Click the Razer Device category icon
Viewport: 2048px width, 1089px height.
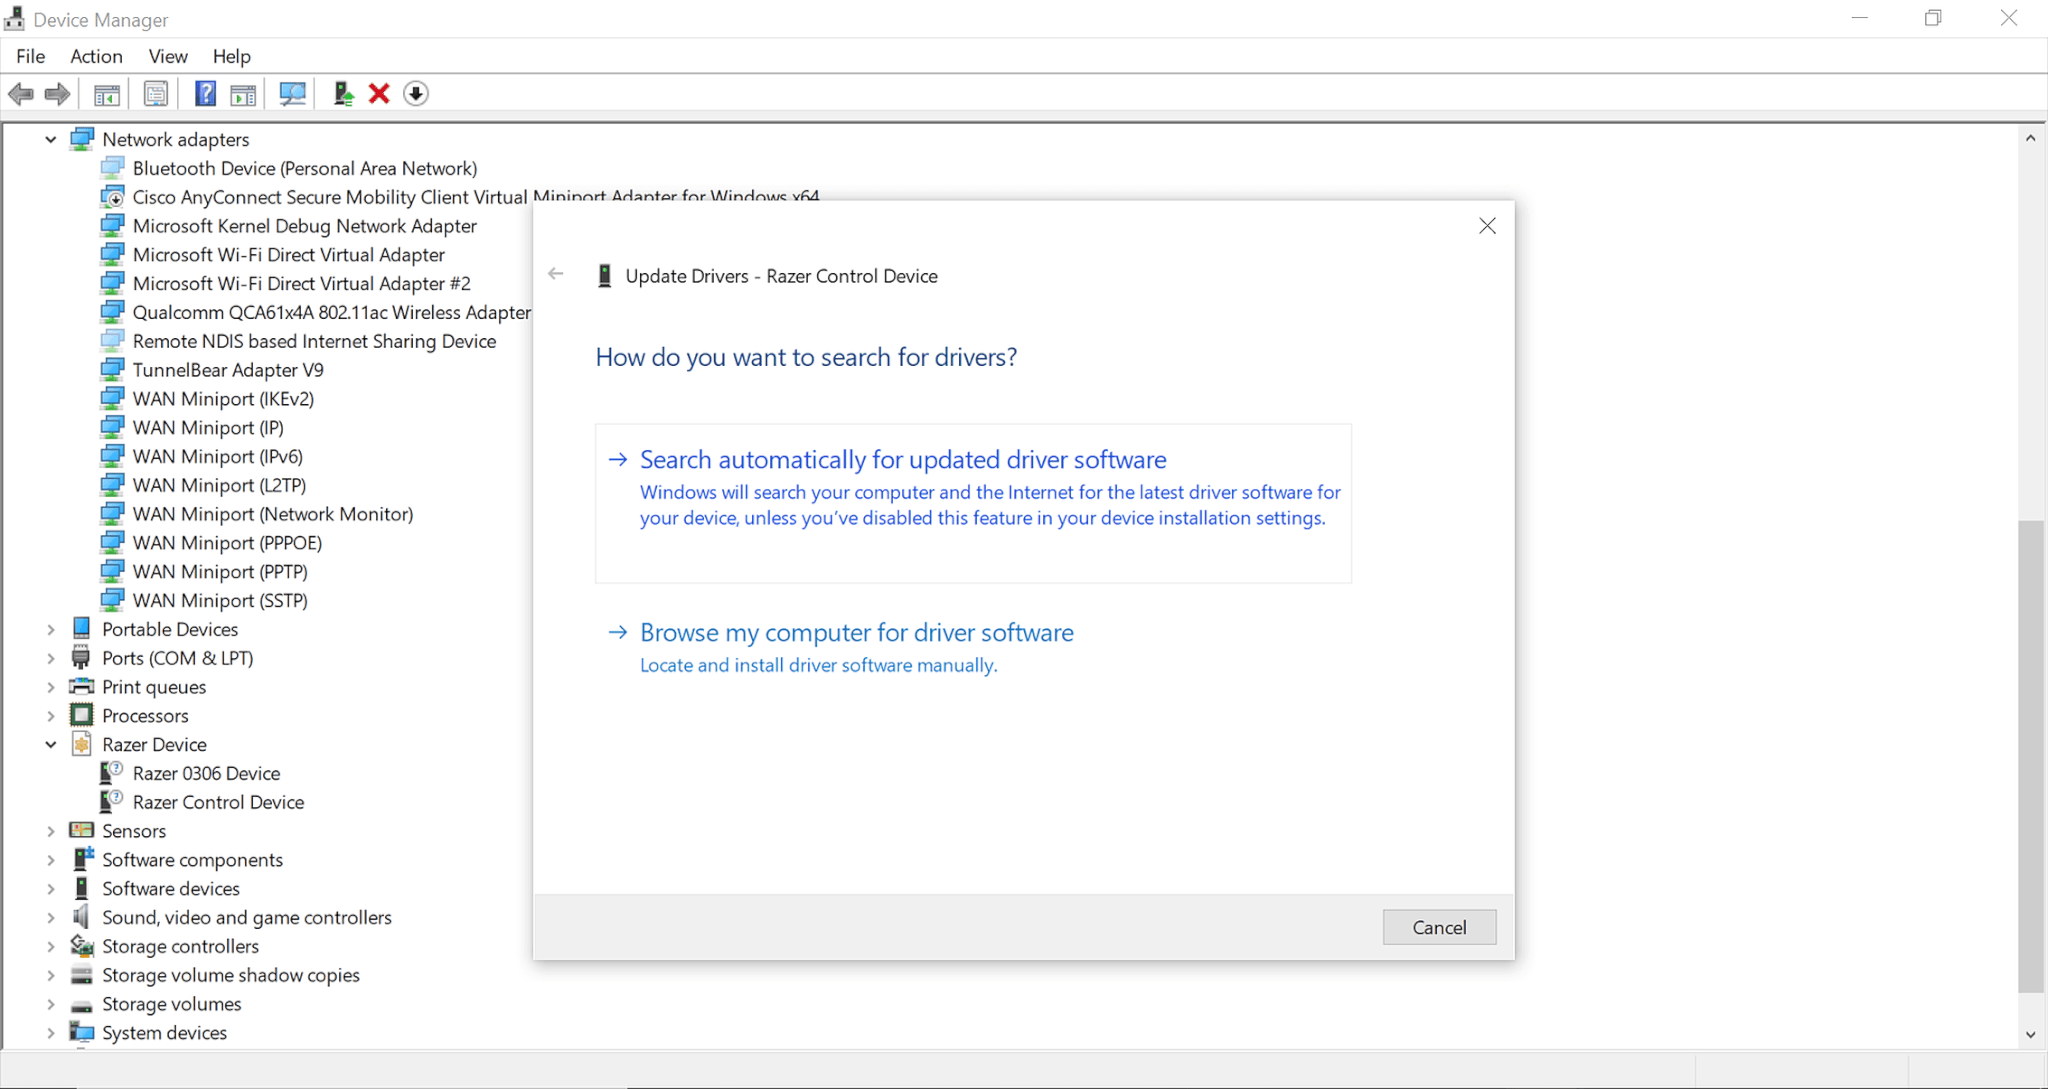coord(82,745)
